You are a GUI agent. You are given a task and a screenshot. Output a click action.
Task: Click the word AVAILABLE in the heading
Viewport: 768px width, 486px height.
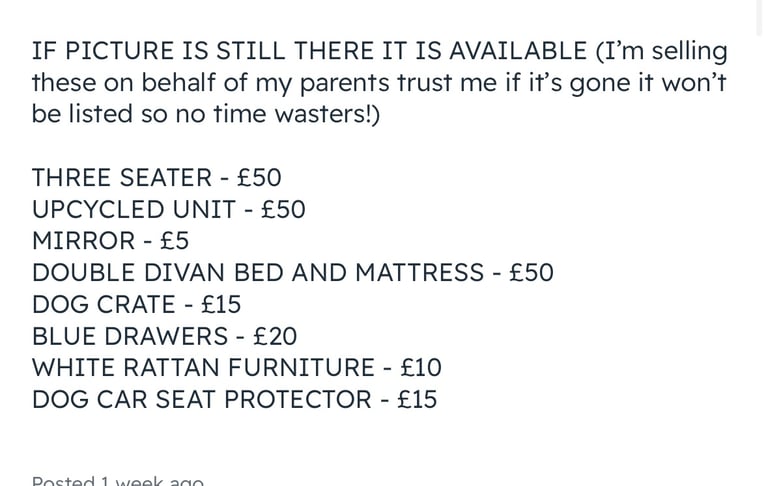518,51
